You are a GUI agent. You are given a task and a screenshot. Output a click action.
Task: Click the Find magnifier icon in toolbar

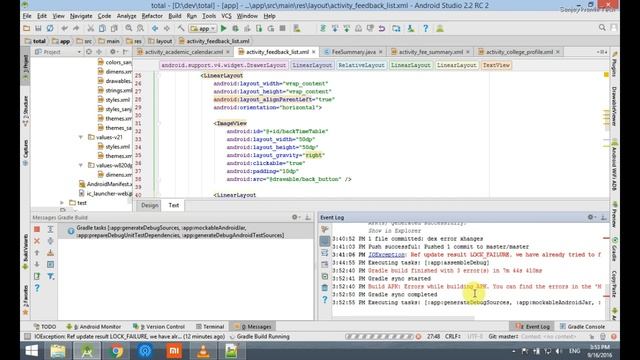coord(129,28)
